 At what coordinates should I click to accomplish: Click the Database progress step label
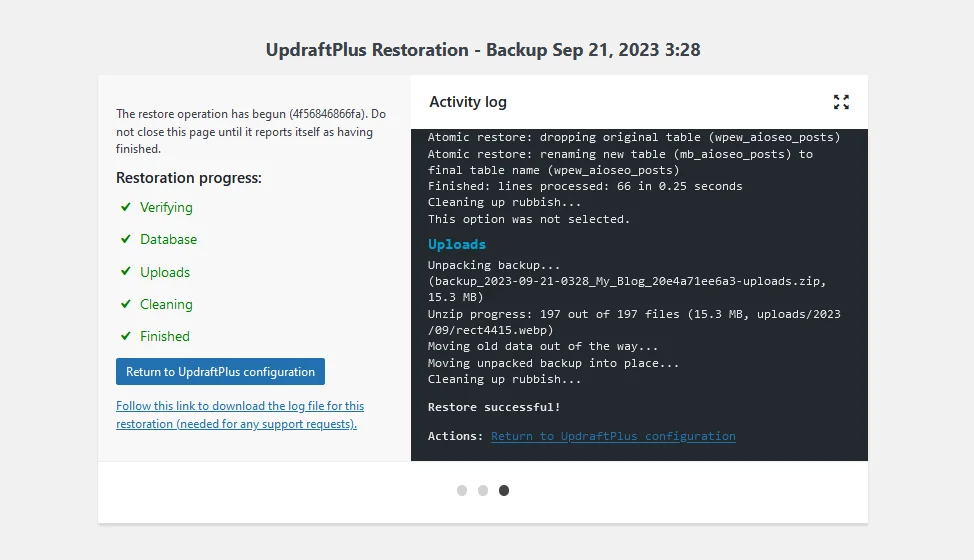point(168,239)
